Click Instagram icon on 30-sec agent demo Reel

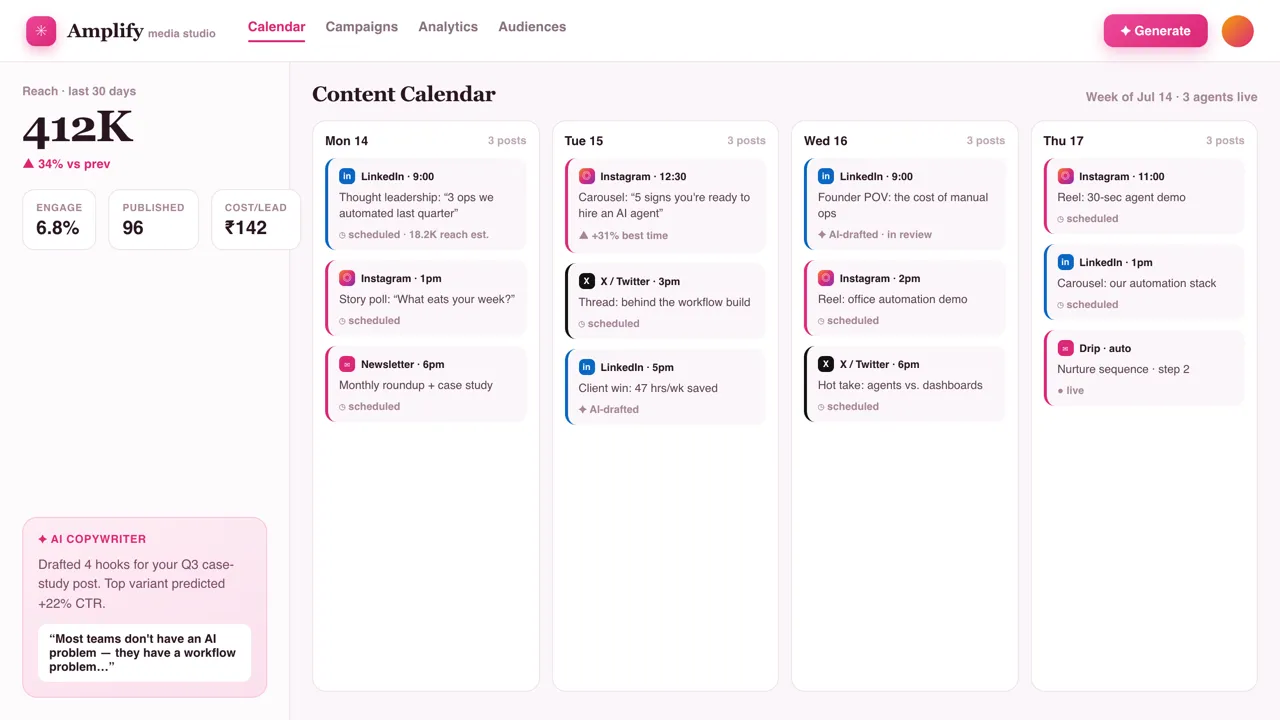(x=1066, y=176)
